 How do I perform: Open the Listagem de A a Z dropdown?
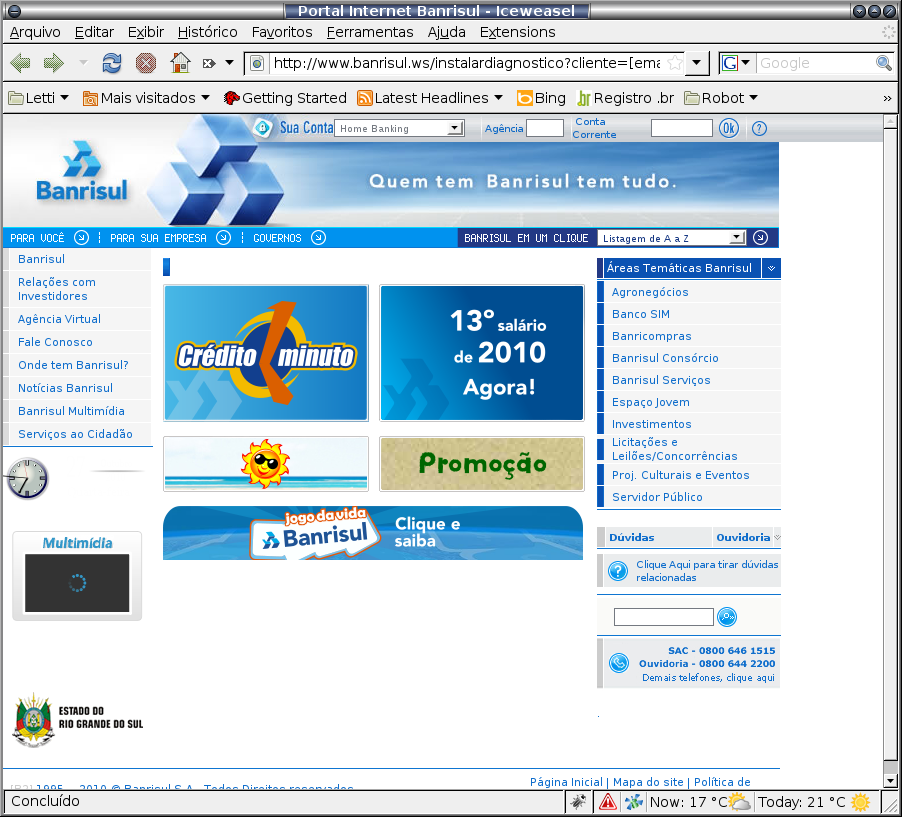672,238
